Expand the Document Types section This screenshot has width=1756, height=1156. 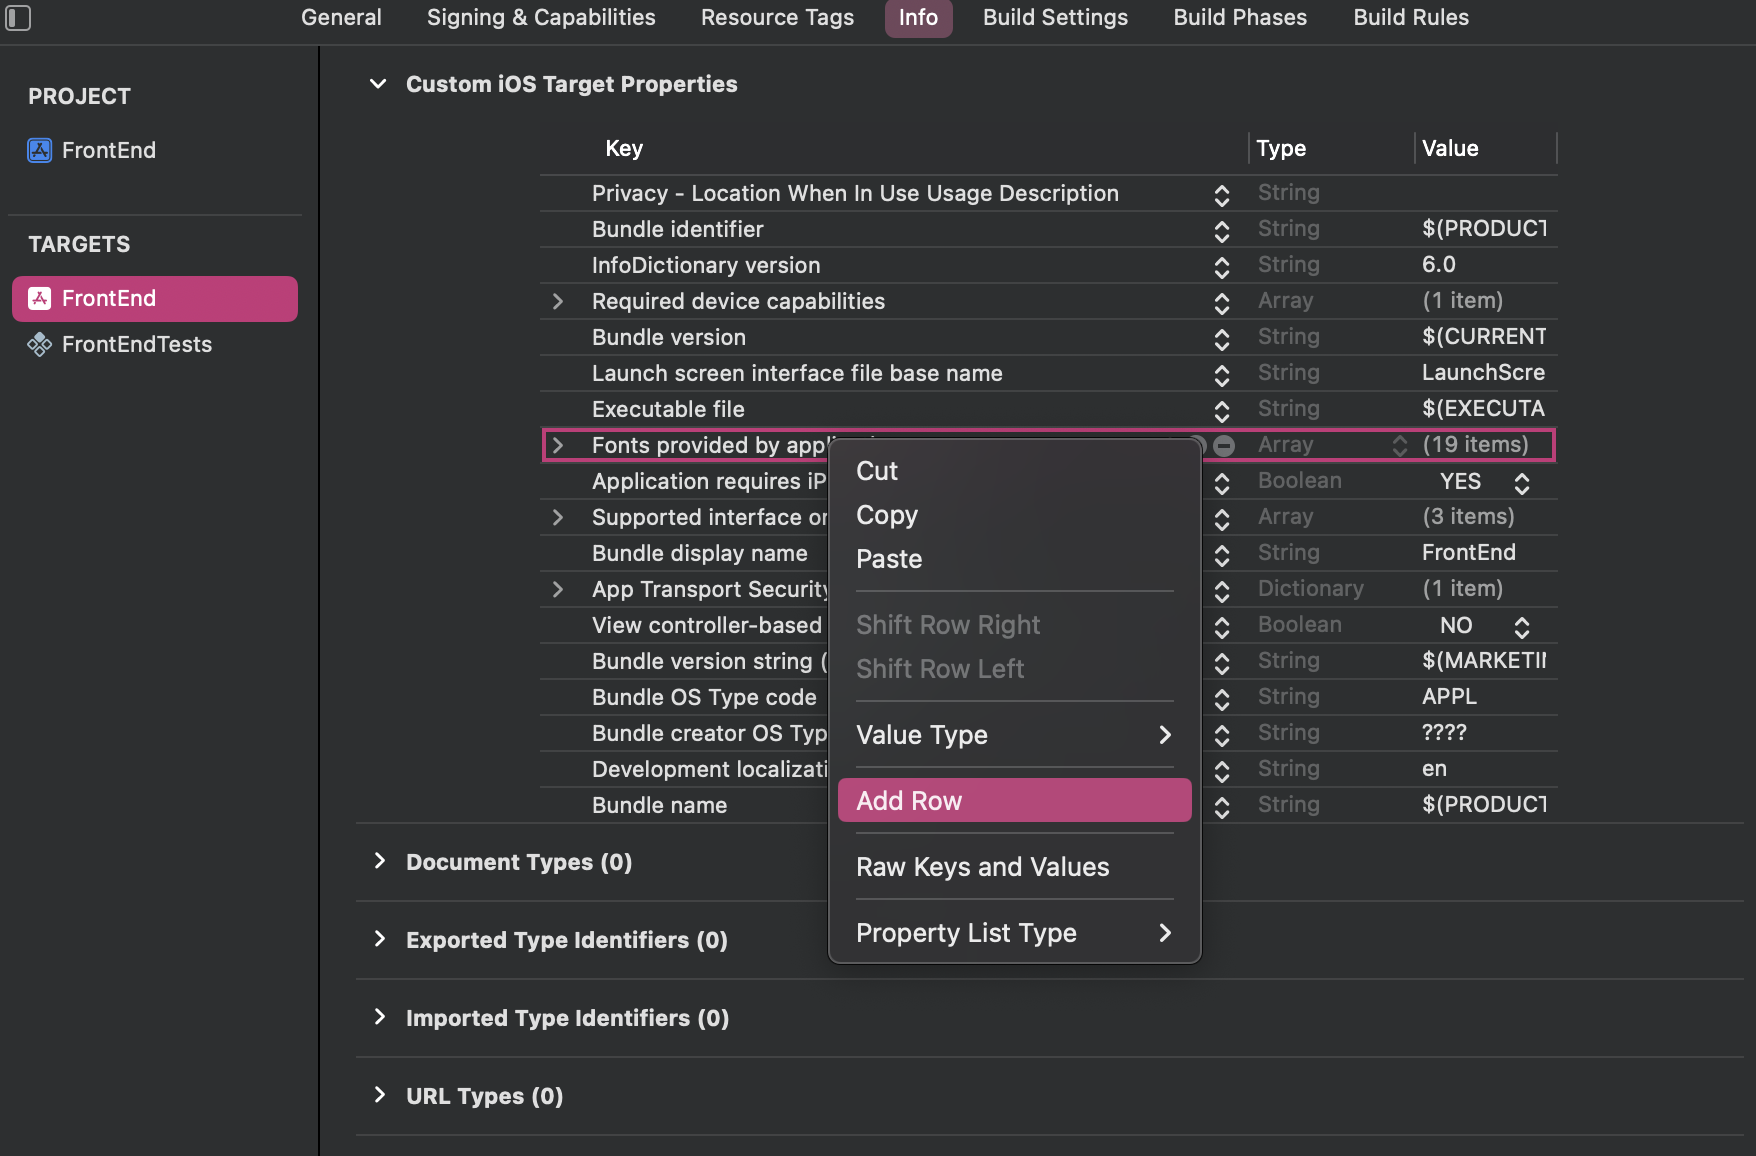pos(380,861)
